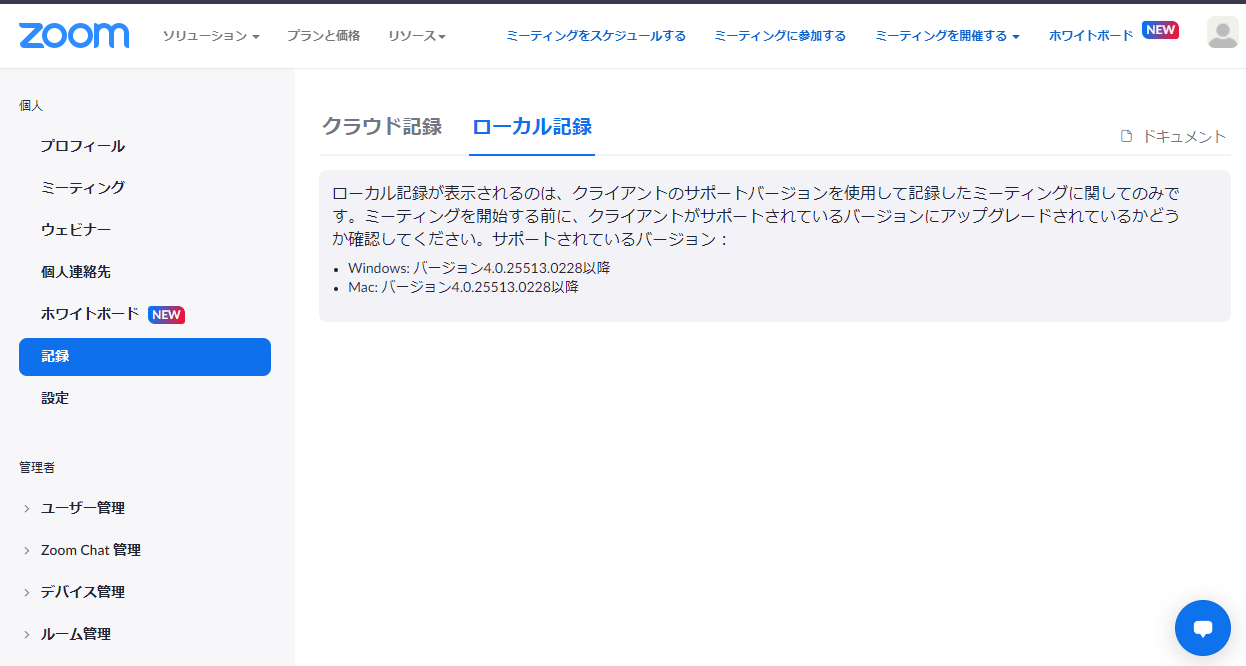
Task: Open the chat support bubble
Action: 1202,628
